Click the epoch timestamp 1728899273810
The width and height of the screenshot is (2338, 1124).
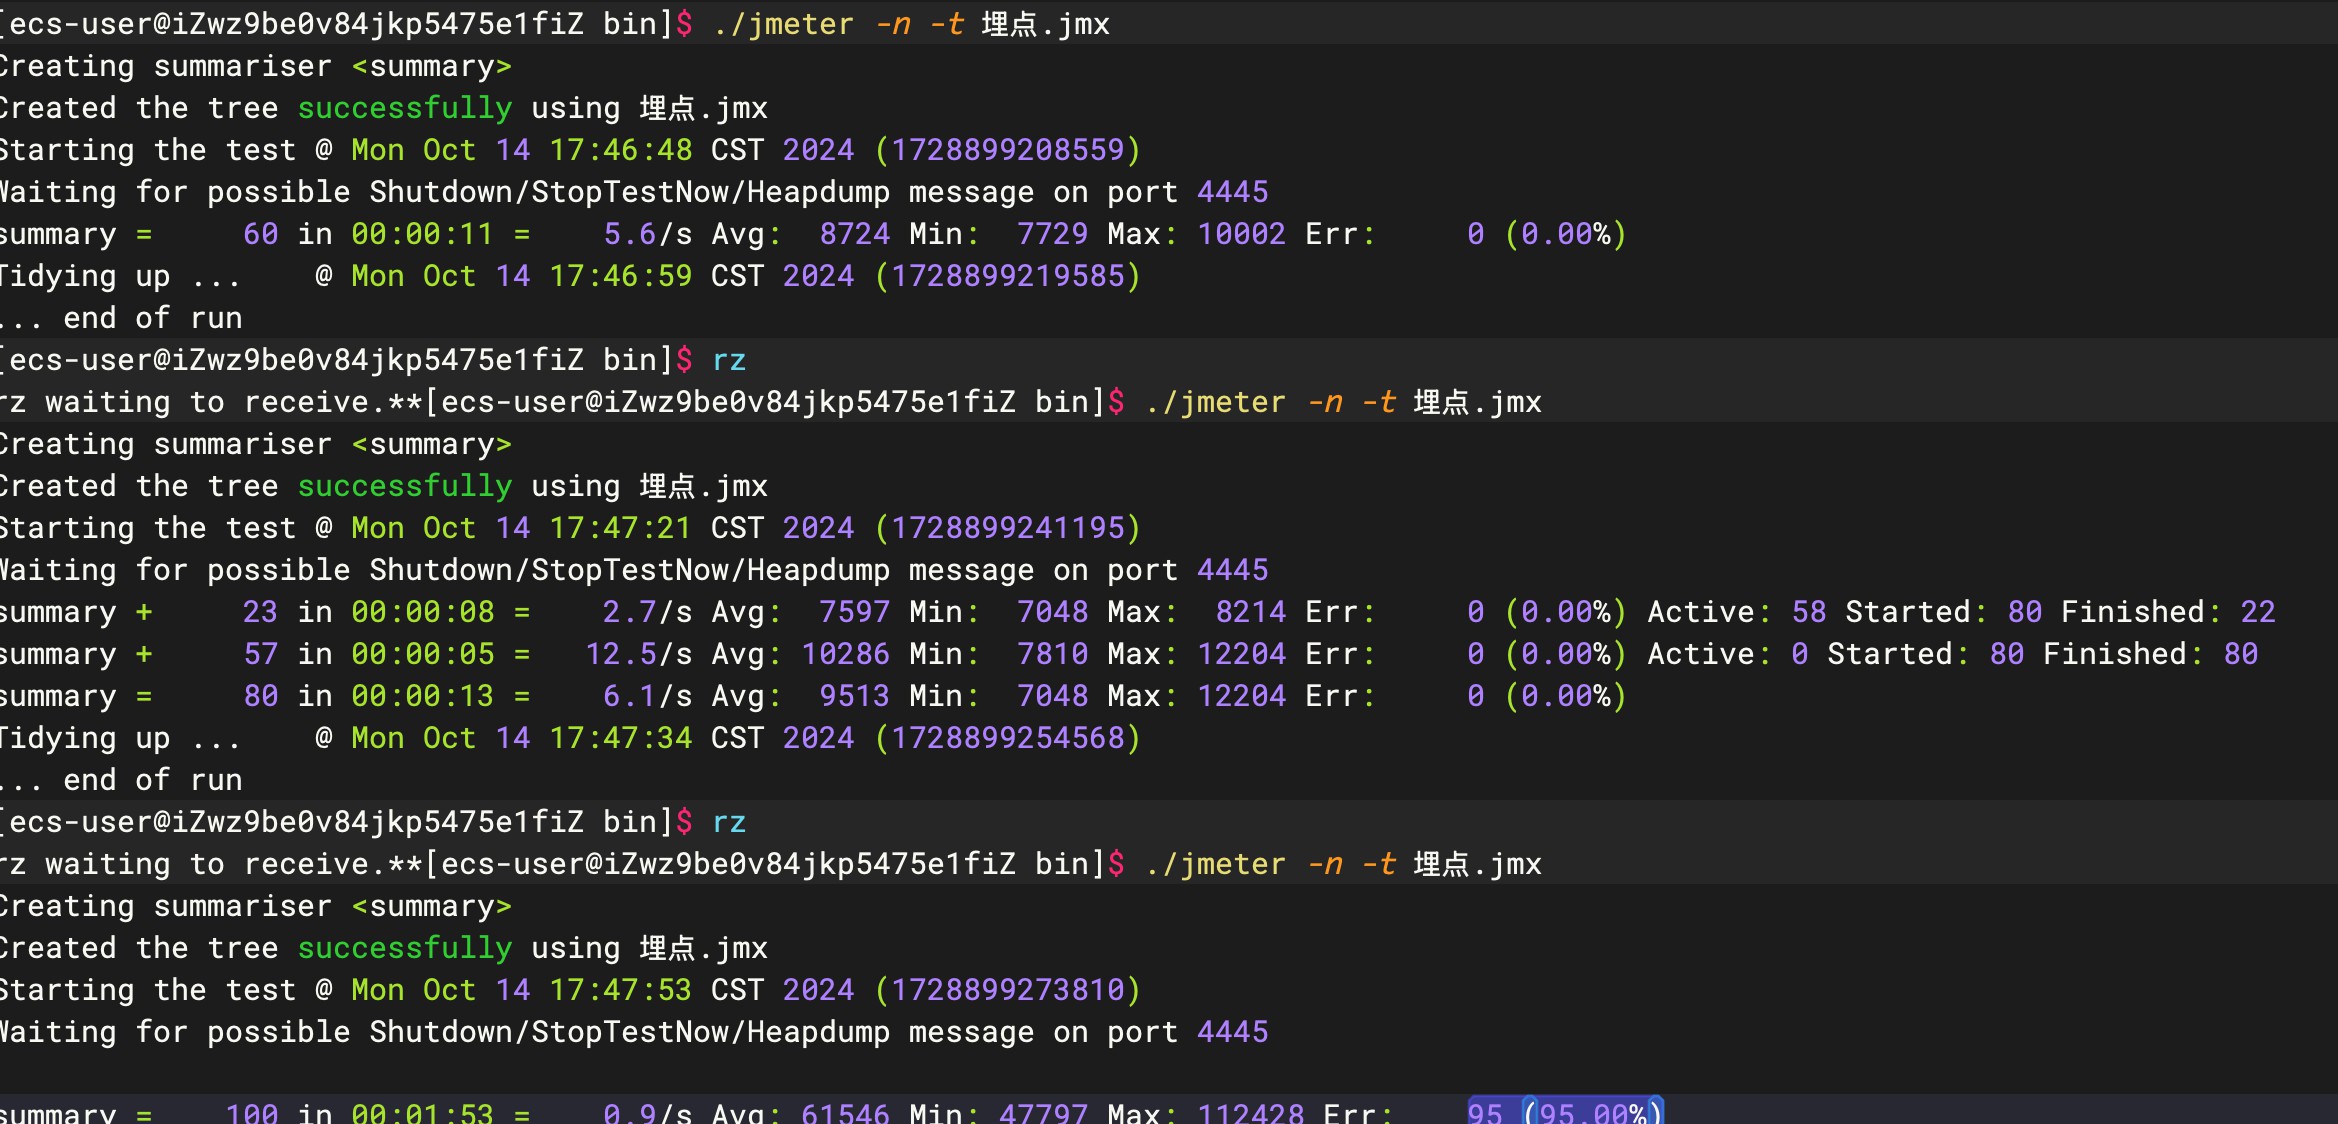tap(1007, 990)
